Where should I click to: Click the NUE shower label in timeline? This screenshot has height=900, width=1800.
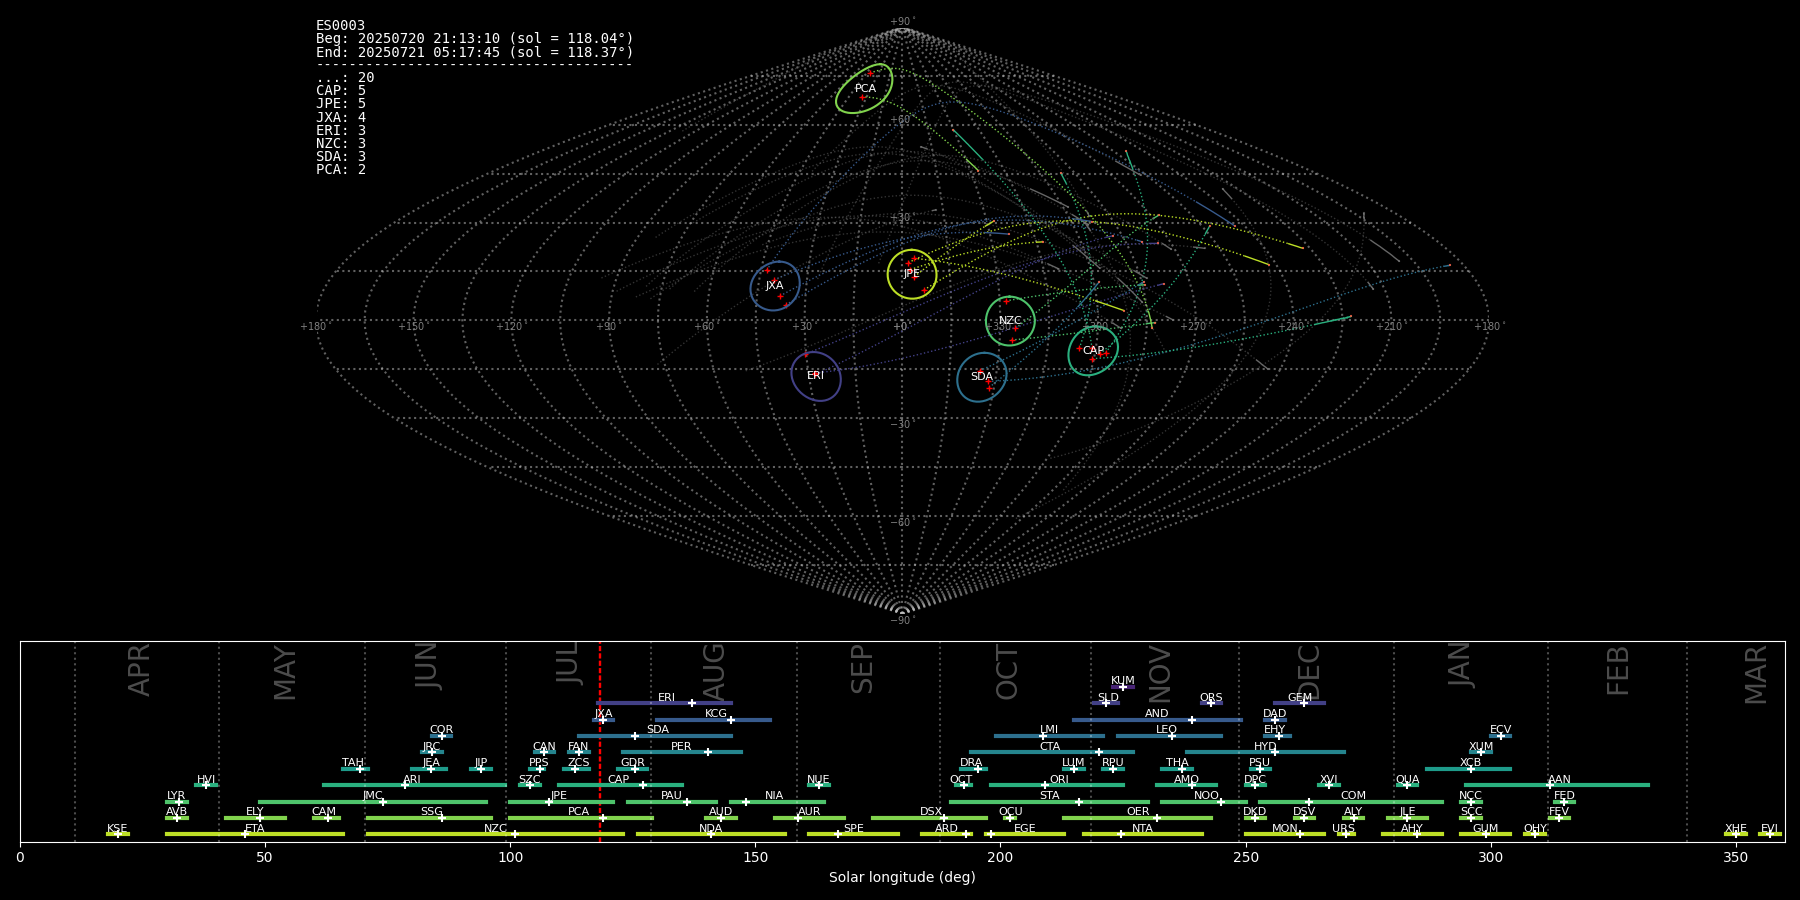818,780
